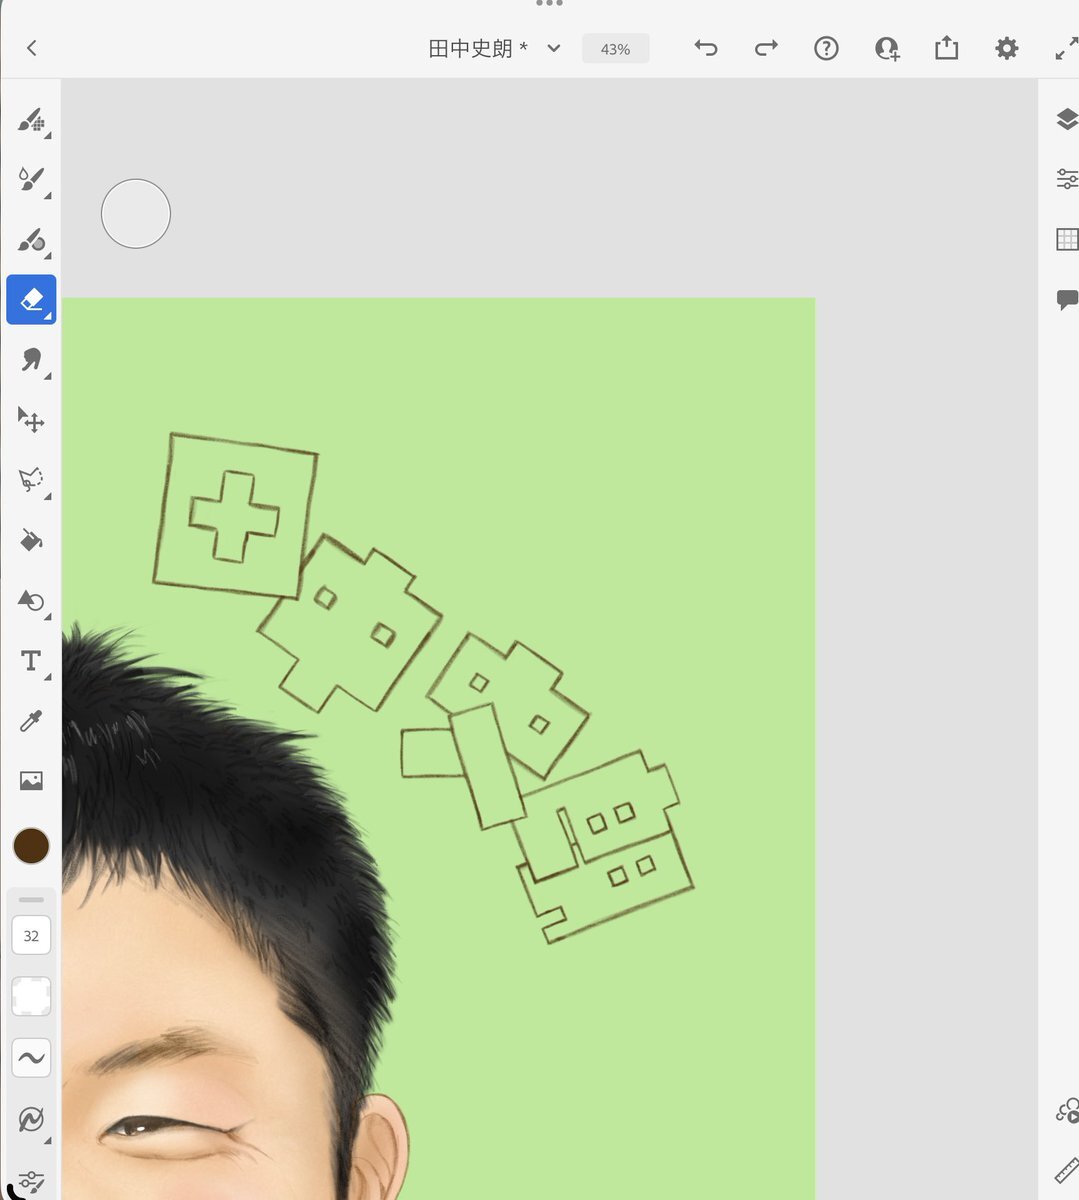
Task: Enter full screen mode
Action: [1066, 48]
